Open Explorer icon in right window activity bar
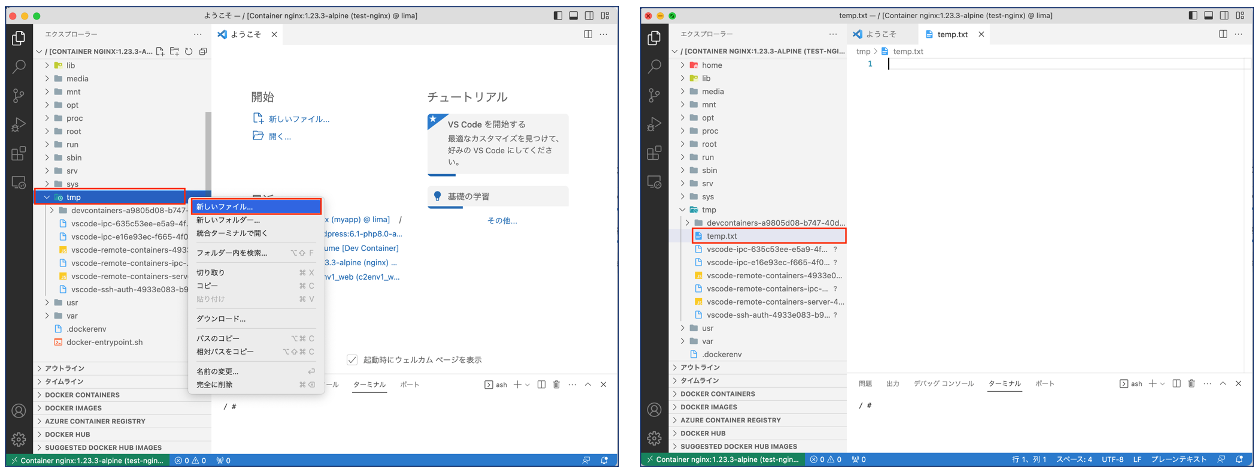1259x474 pixels. pos(654,38)
